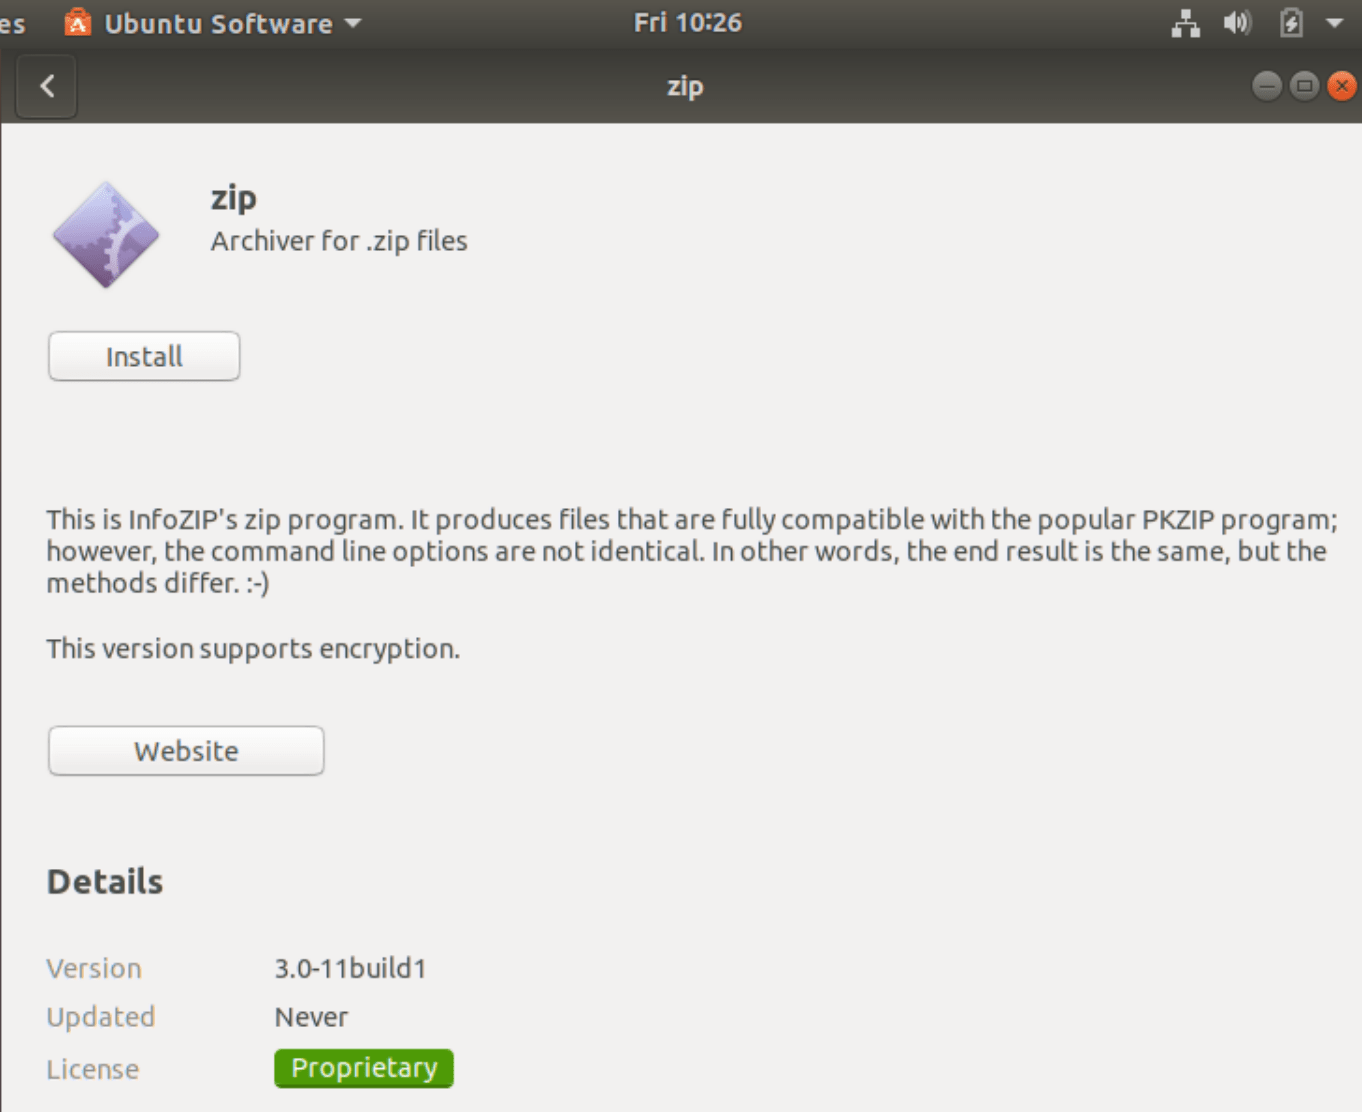Minimize the Ubuntu Software window
The height and width of the screenshot is (1112, 1362).
coord(1266,86)
